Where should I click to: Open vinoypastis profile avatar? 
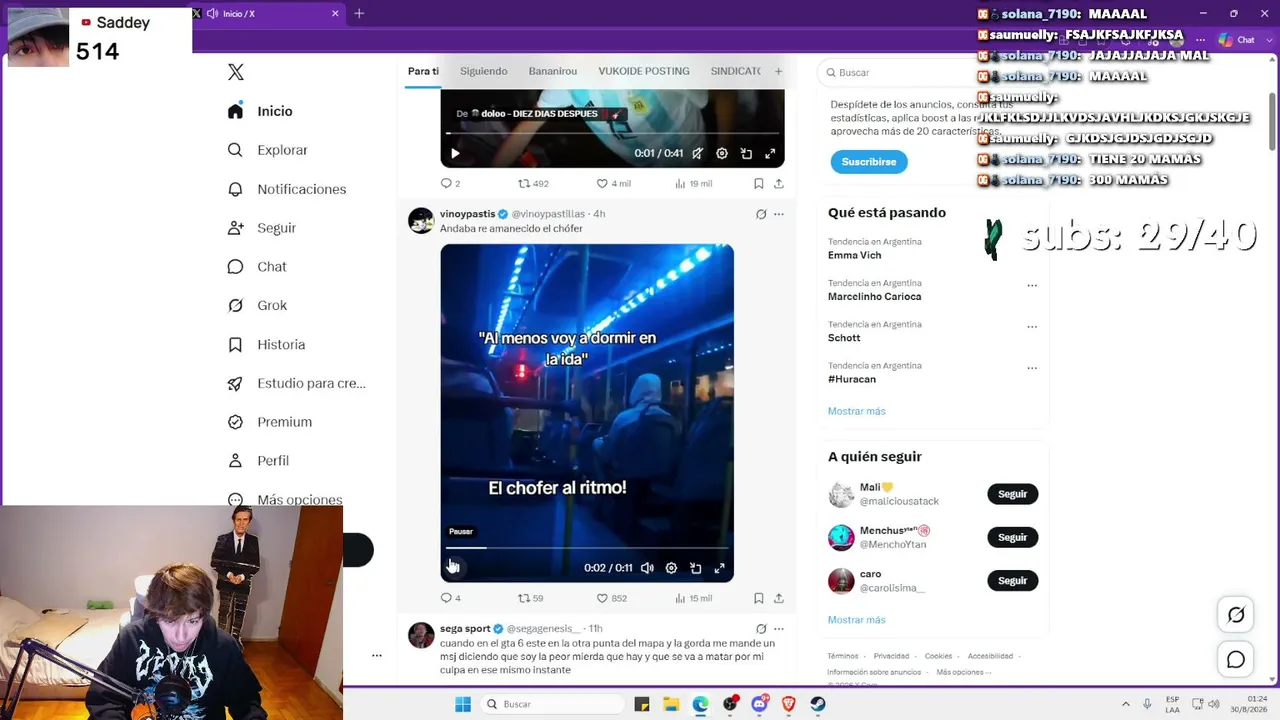coord(421,221)
